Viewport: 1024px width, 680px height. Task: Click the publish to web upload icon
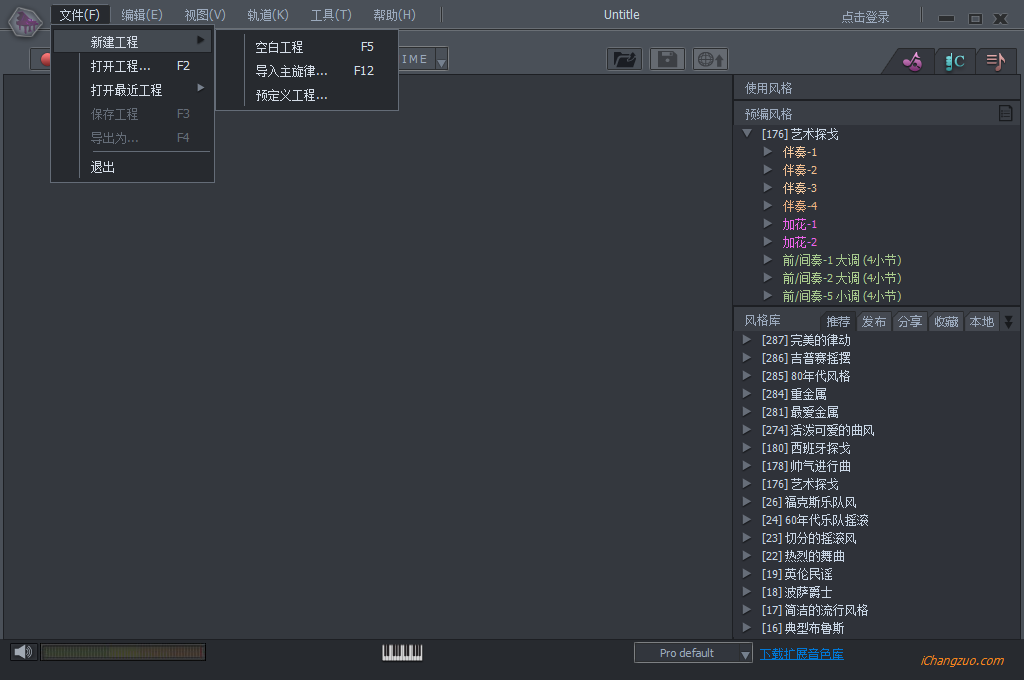pos(709,59)
